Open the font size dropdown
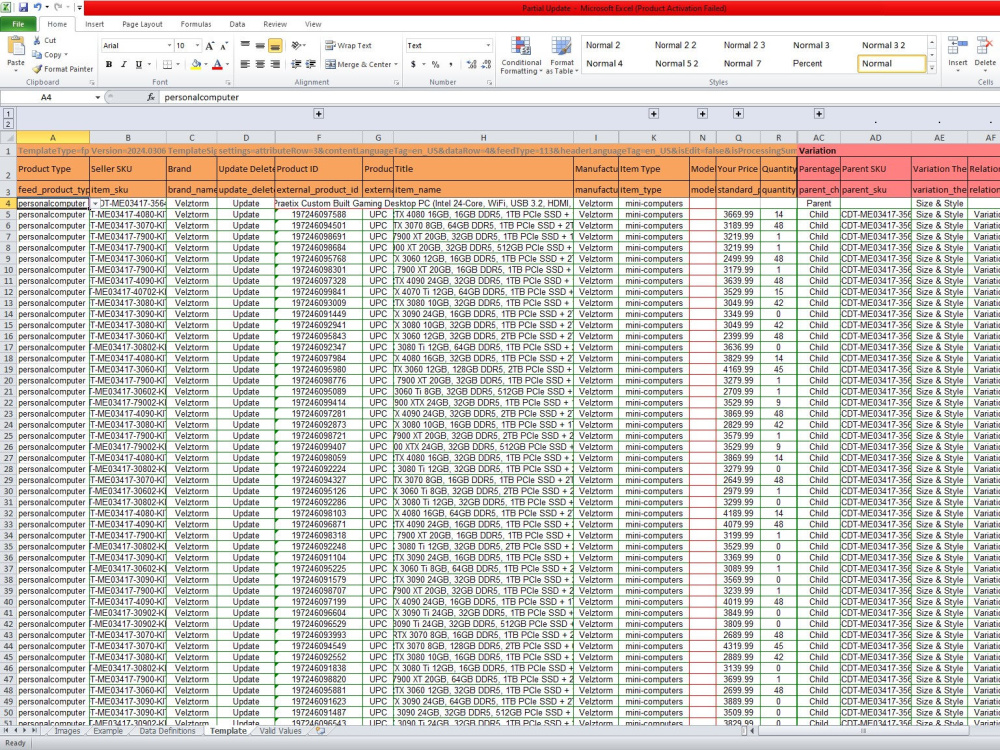The width and height of the screenshot is (1000, 750). (x=197, y=45)
